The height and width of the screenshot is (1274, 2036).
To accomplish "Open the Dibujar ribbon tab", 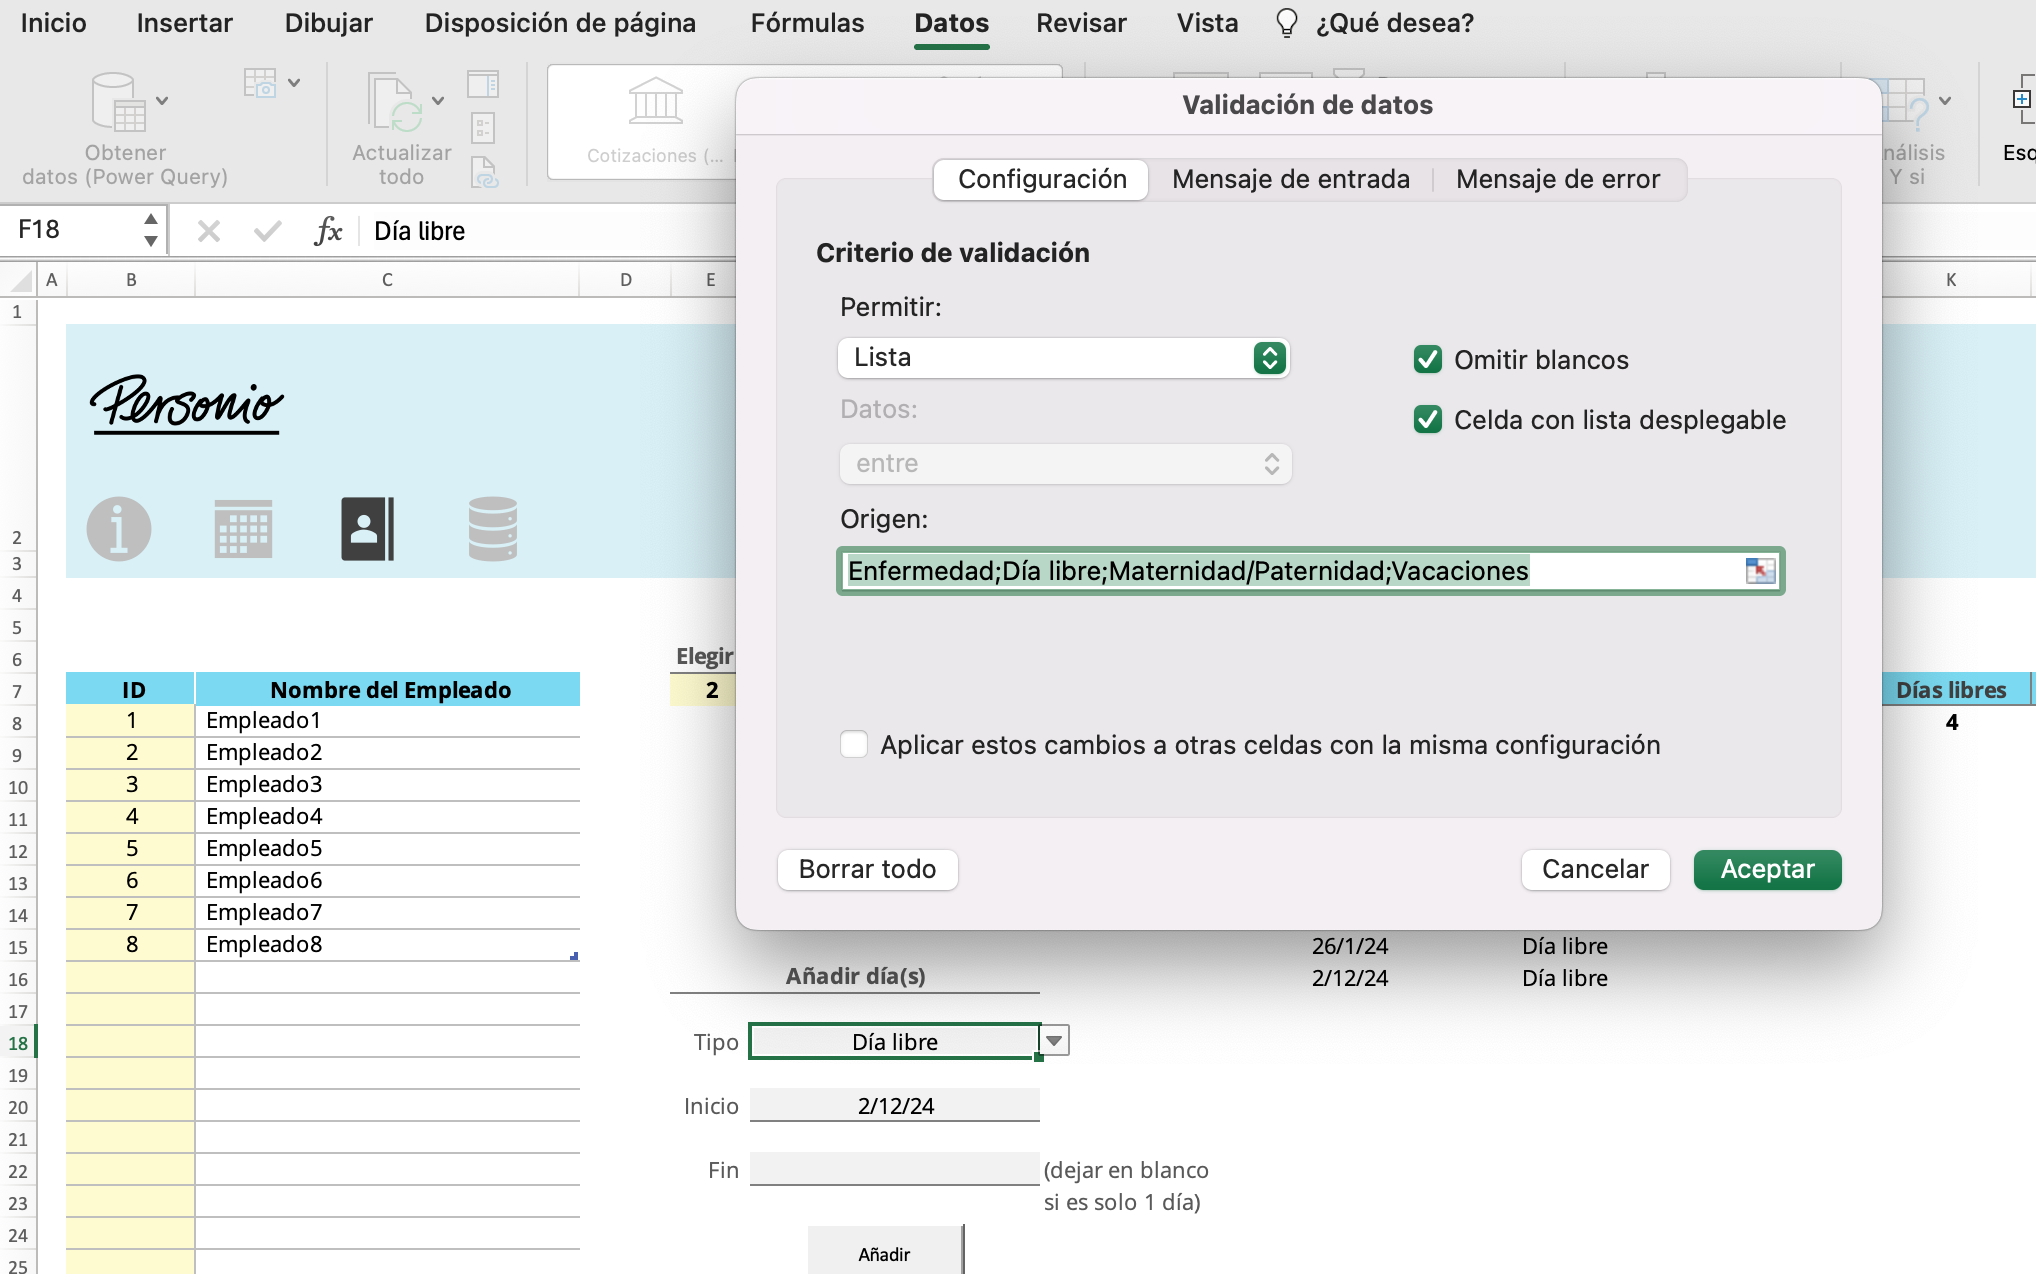I will tap(329, 23).
